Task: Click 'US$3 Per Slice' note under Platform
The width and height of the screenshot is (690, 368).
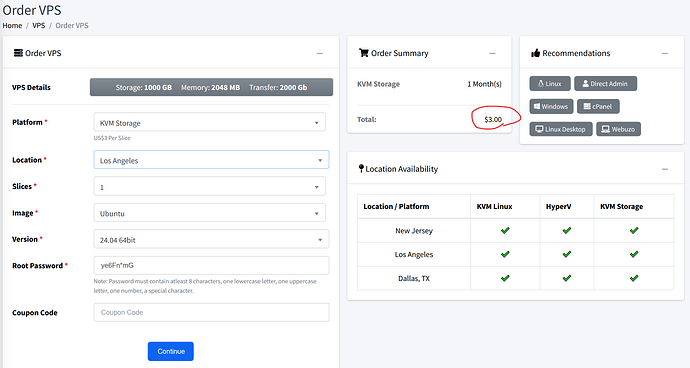Action: 112,138
